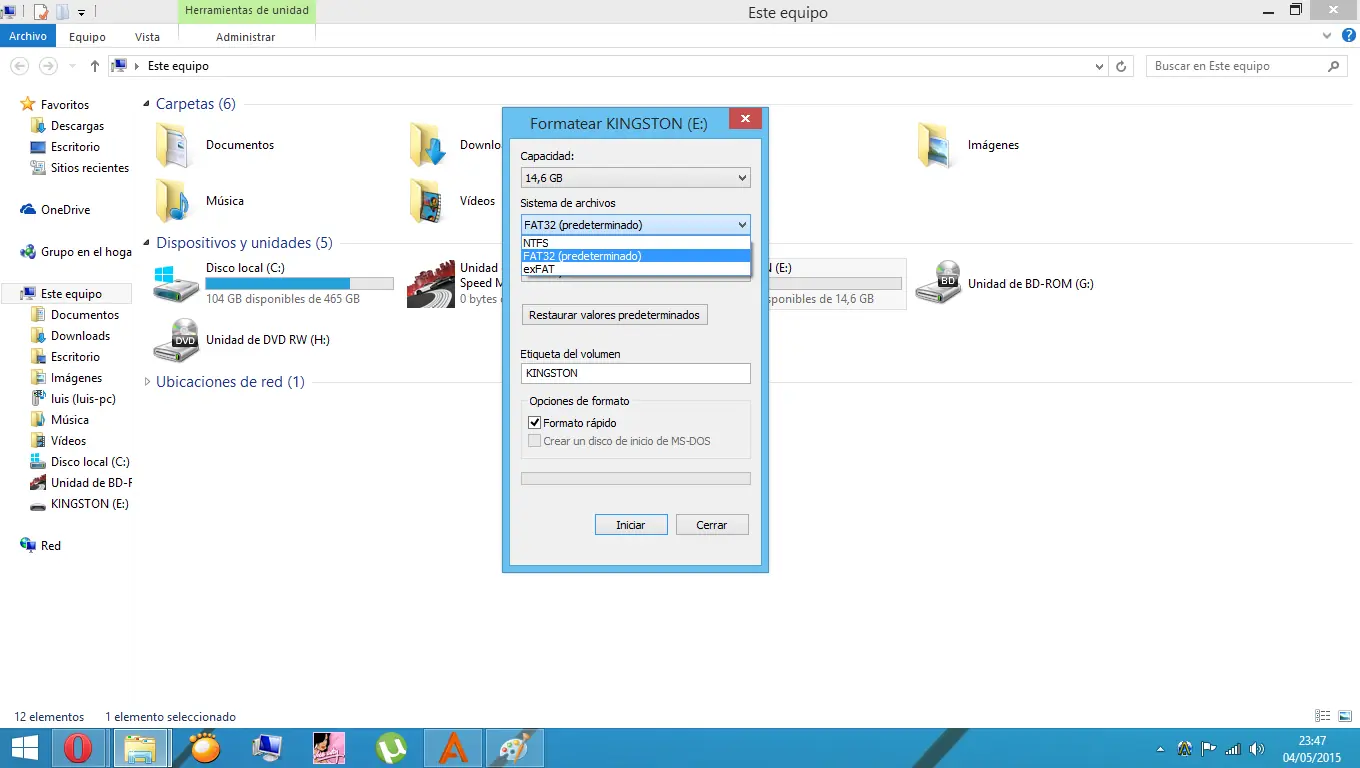This screenshot has width=1360, height=768.
Task: Click the Cerrar button in format dialog
Action: click(712, 525)
